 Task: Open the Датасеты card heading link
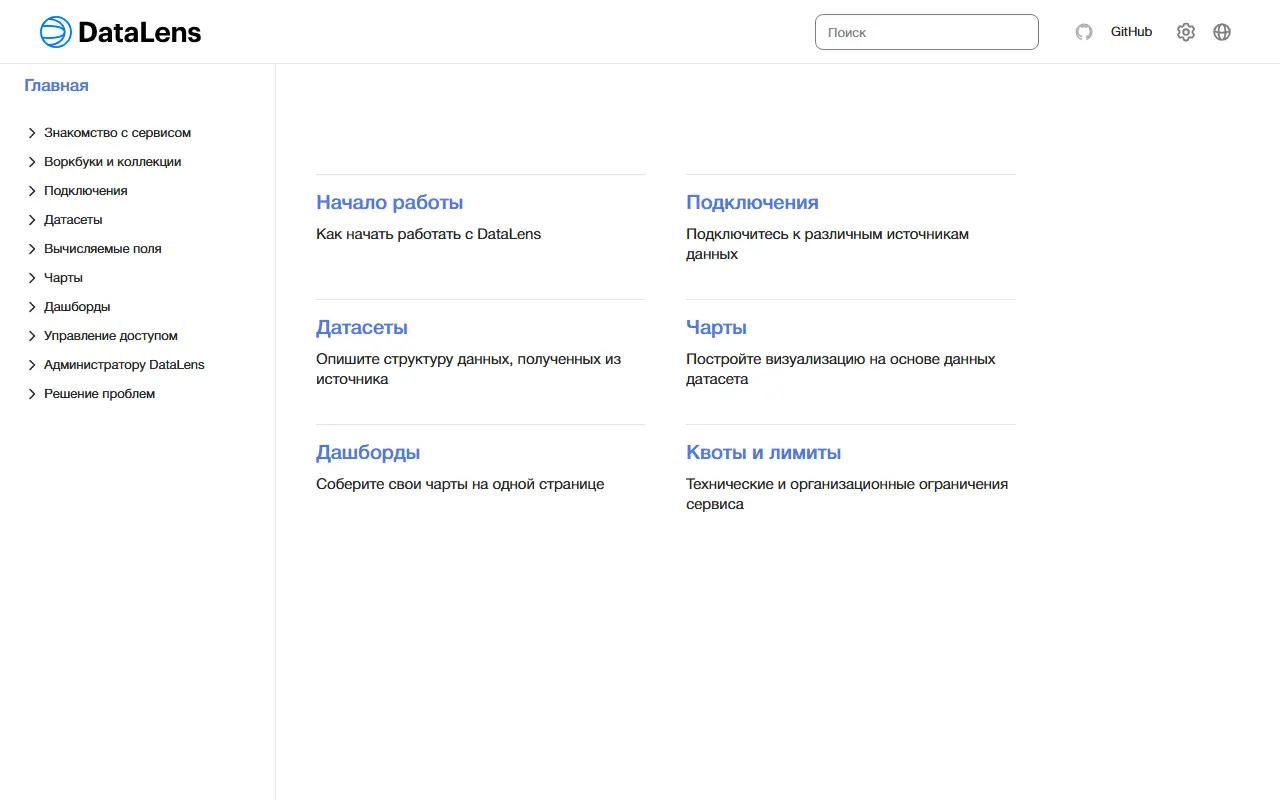pyautogui.click(x=361, y=327)
